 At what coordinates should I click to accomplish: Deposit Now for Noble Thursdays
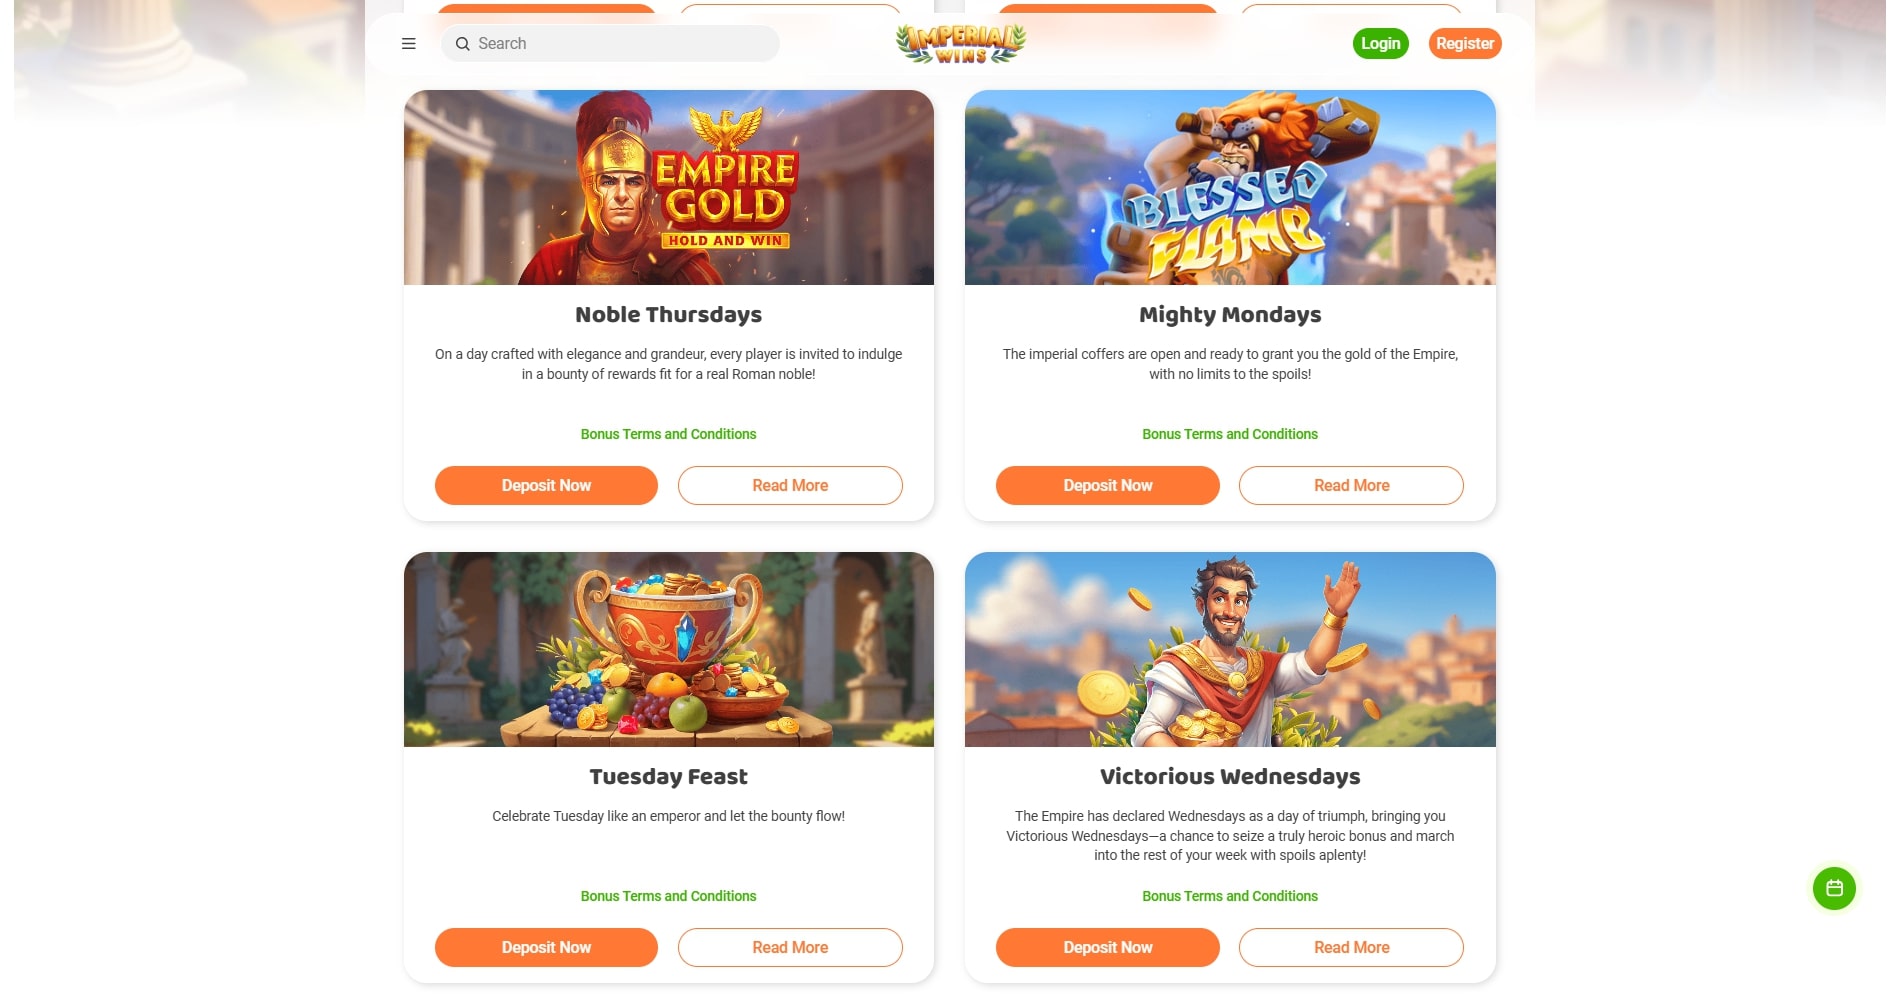click(546, 485)
